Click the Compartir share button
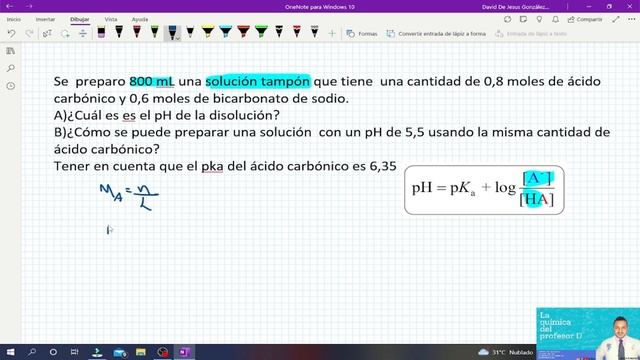 (x=584, y=19)
